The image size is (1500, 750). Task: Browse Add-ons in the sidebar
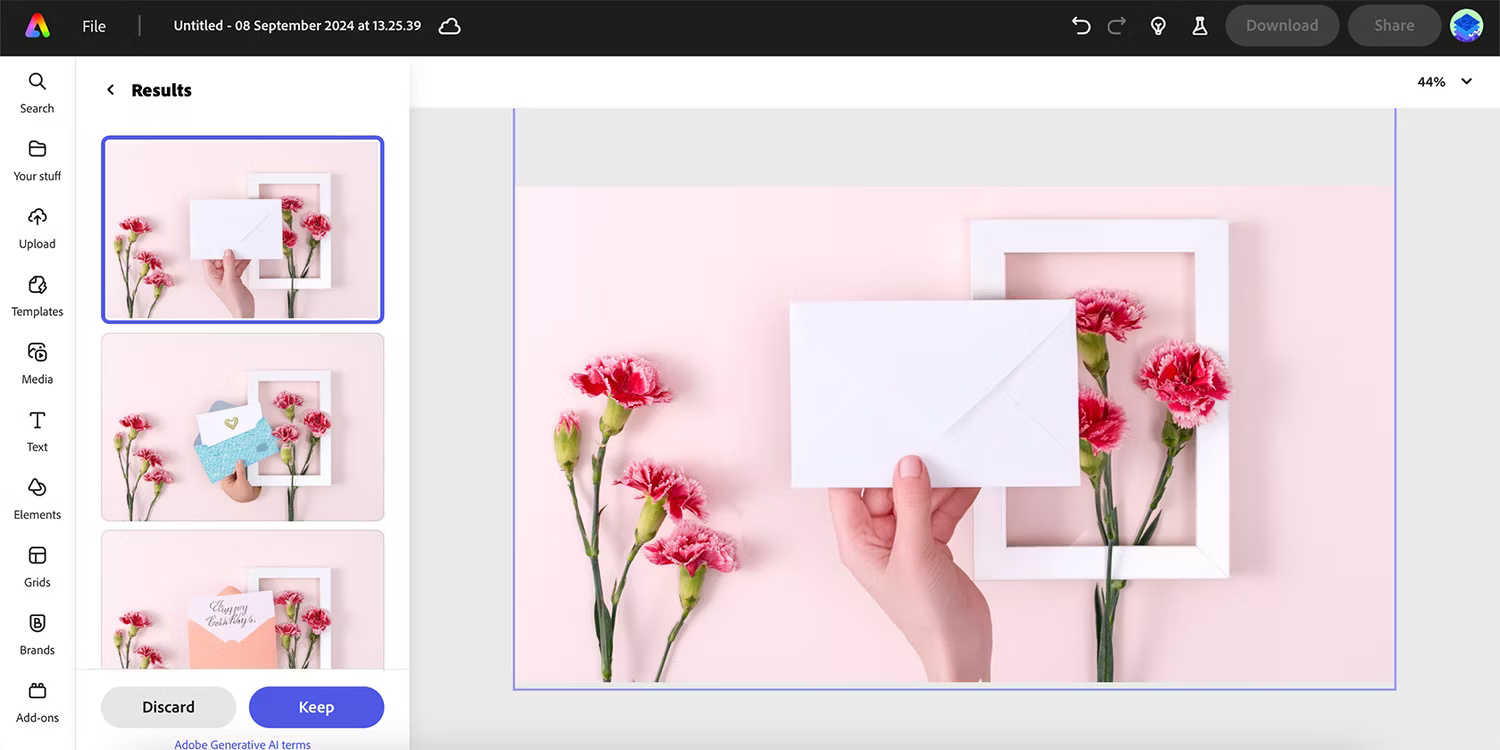pos(37,701)
